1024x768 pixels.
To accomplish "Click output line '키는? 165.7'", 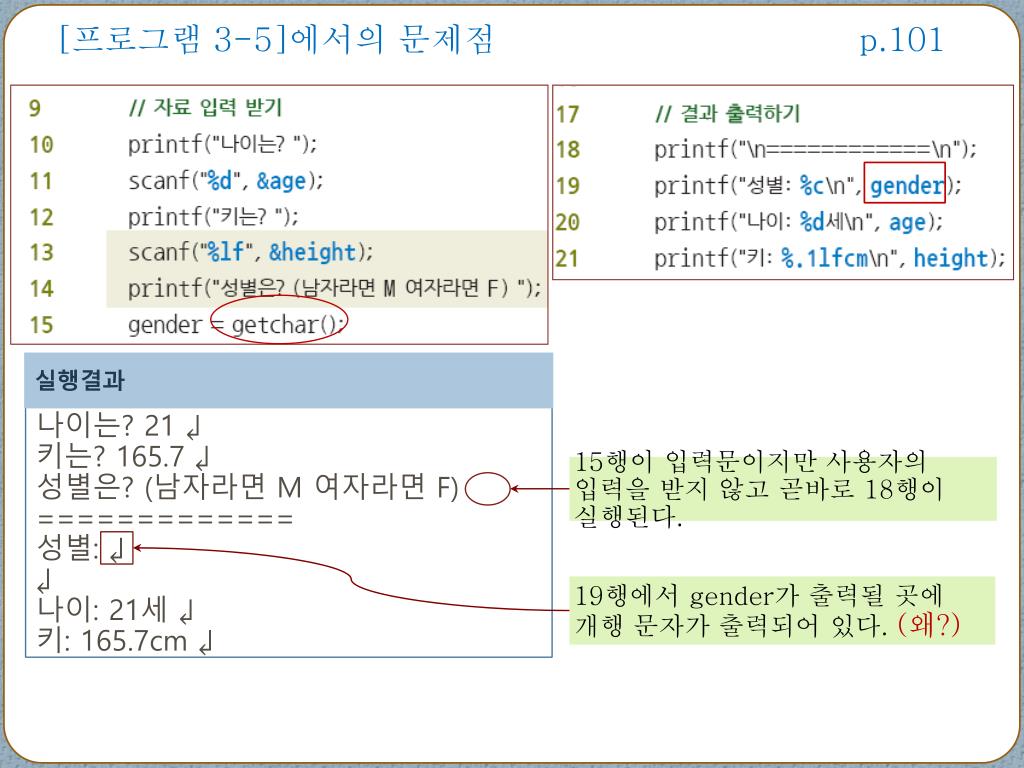I will (x=123, y=456).
